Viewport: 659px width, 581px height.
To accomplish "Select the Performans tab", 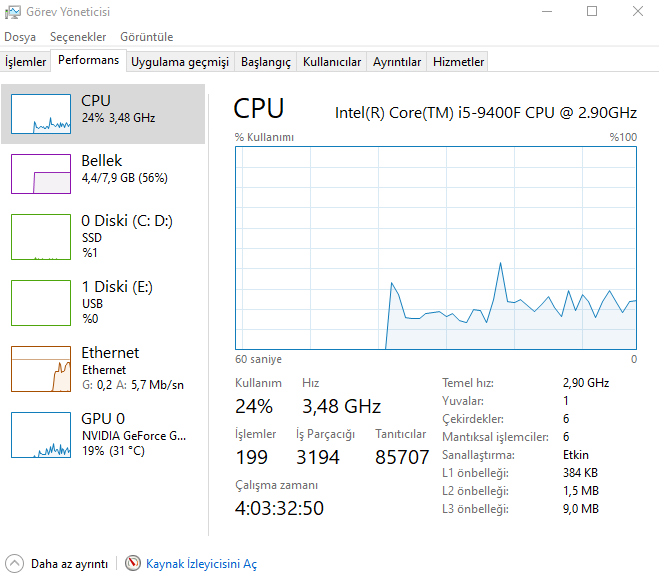I will click(88, 60).
